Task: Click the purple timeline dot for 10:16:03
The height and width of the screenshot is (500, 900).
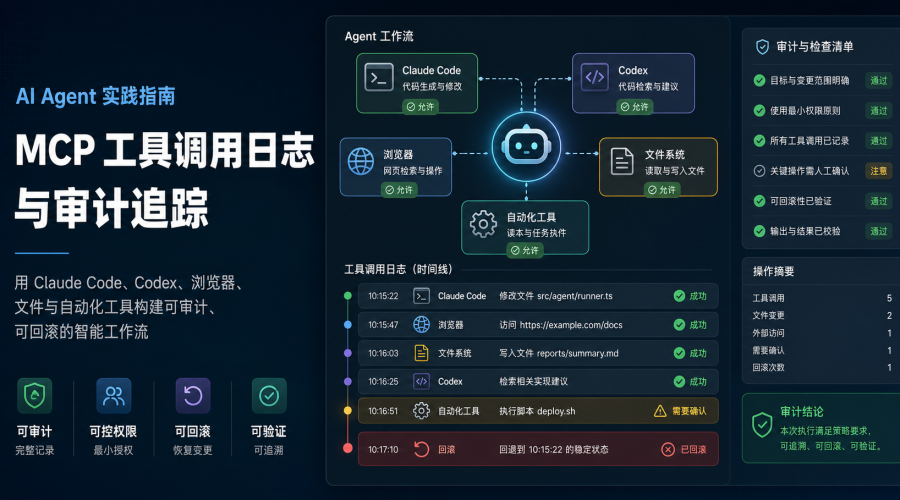Action: (348, 353)
